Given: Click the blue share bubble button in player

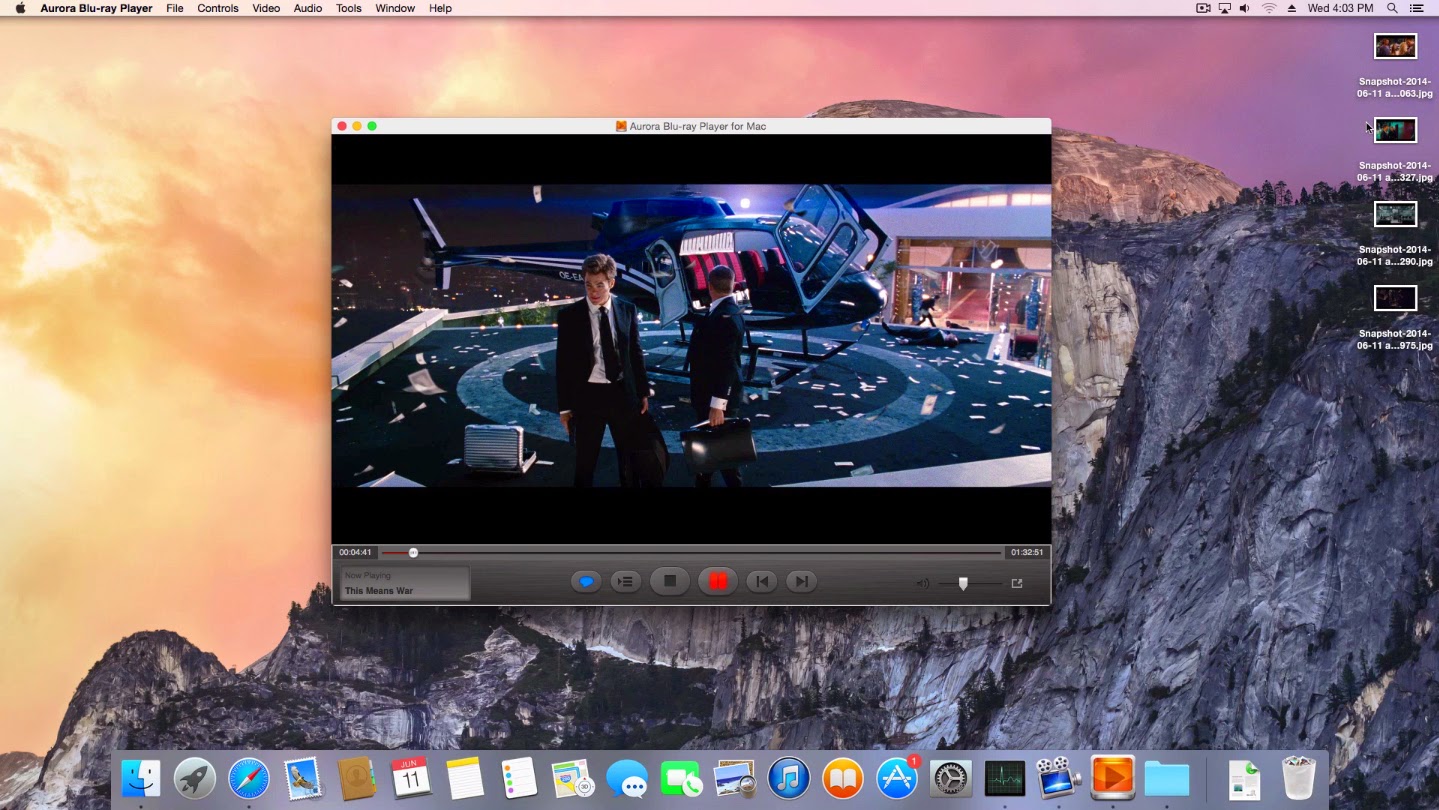Looking at the screenshot, I should [x=586, y=581].
